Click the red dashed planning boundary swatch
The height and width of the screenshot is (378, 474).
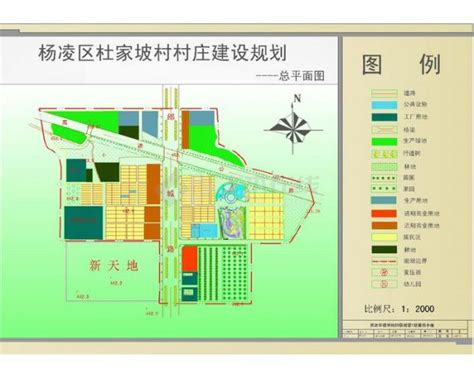[x=384, y=261]
